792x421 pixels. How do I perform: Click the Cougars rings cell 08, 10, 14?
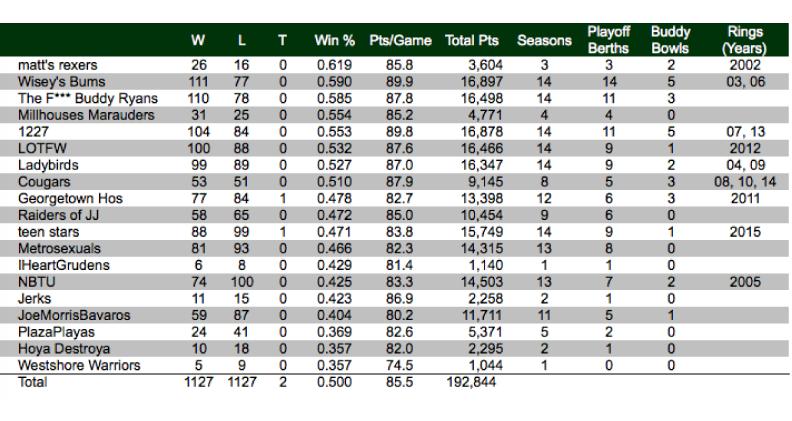point(745,181)
